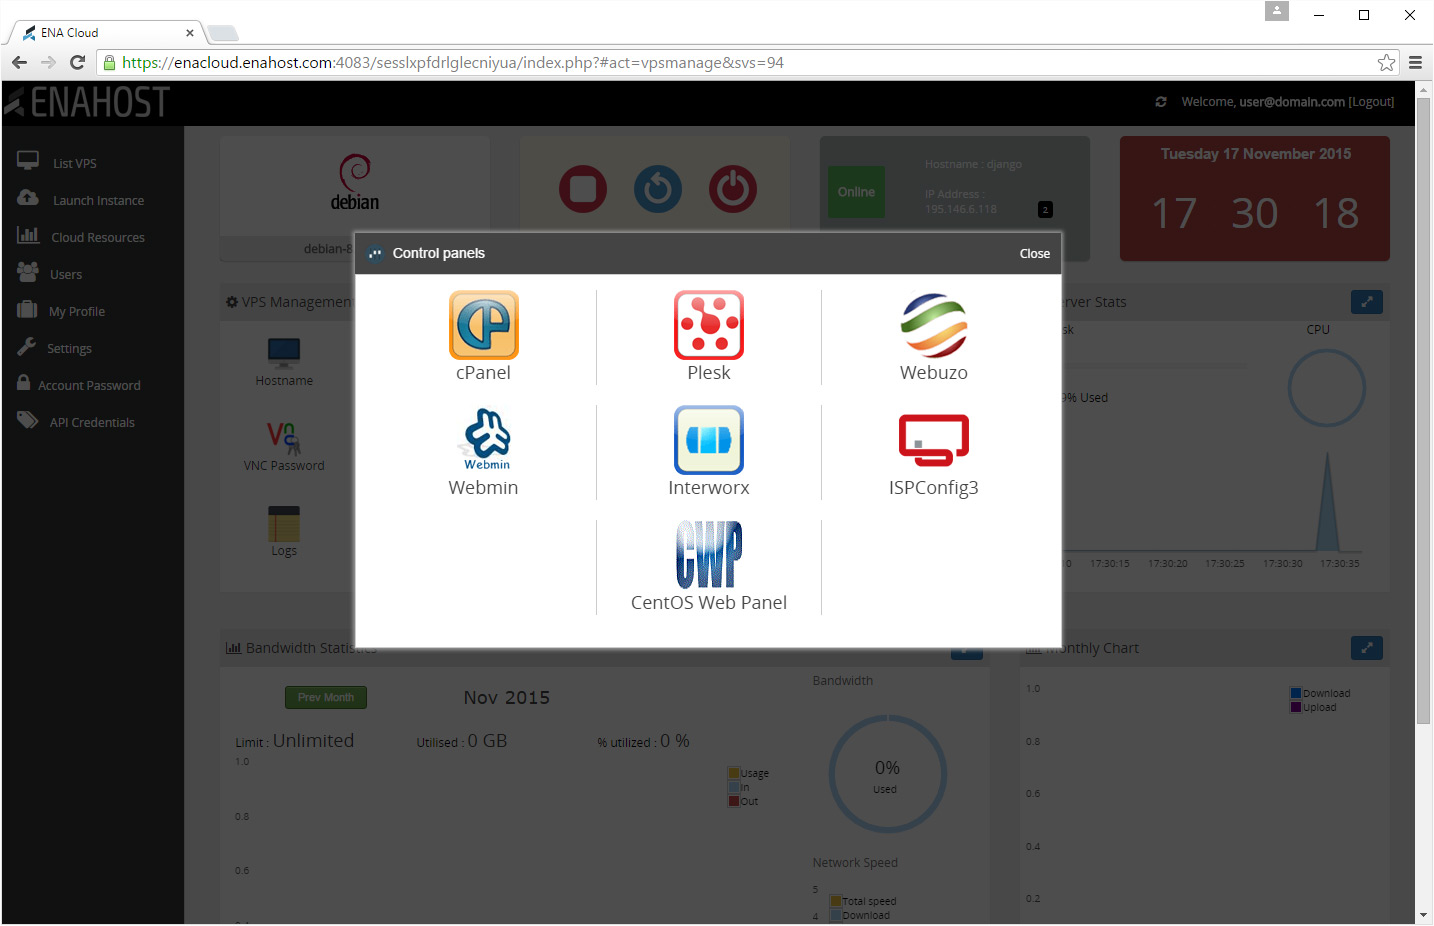
Task: Select the ISPConfig3 control panel icon
Action: point(934,440)
